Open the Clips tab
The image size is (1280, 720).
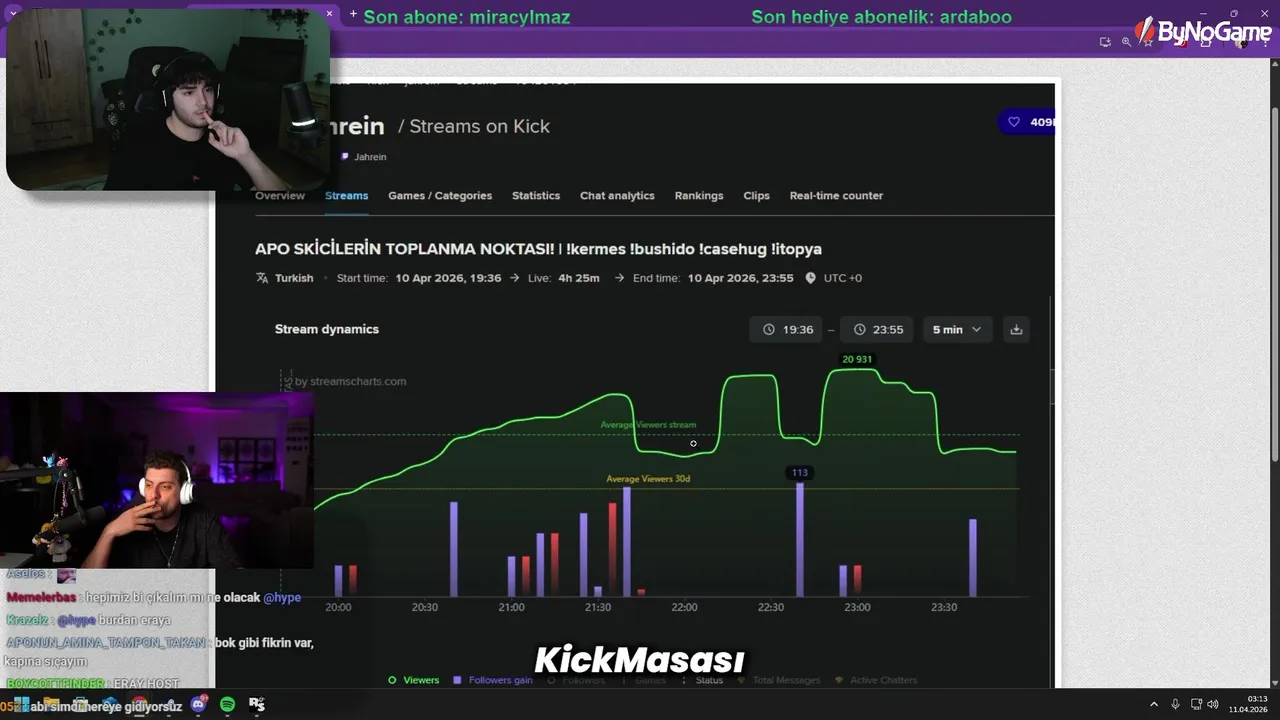pos(757,195)
